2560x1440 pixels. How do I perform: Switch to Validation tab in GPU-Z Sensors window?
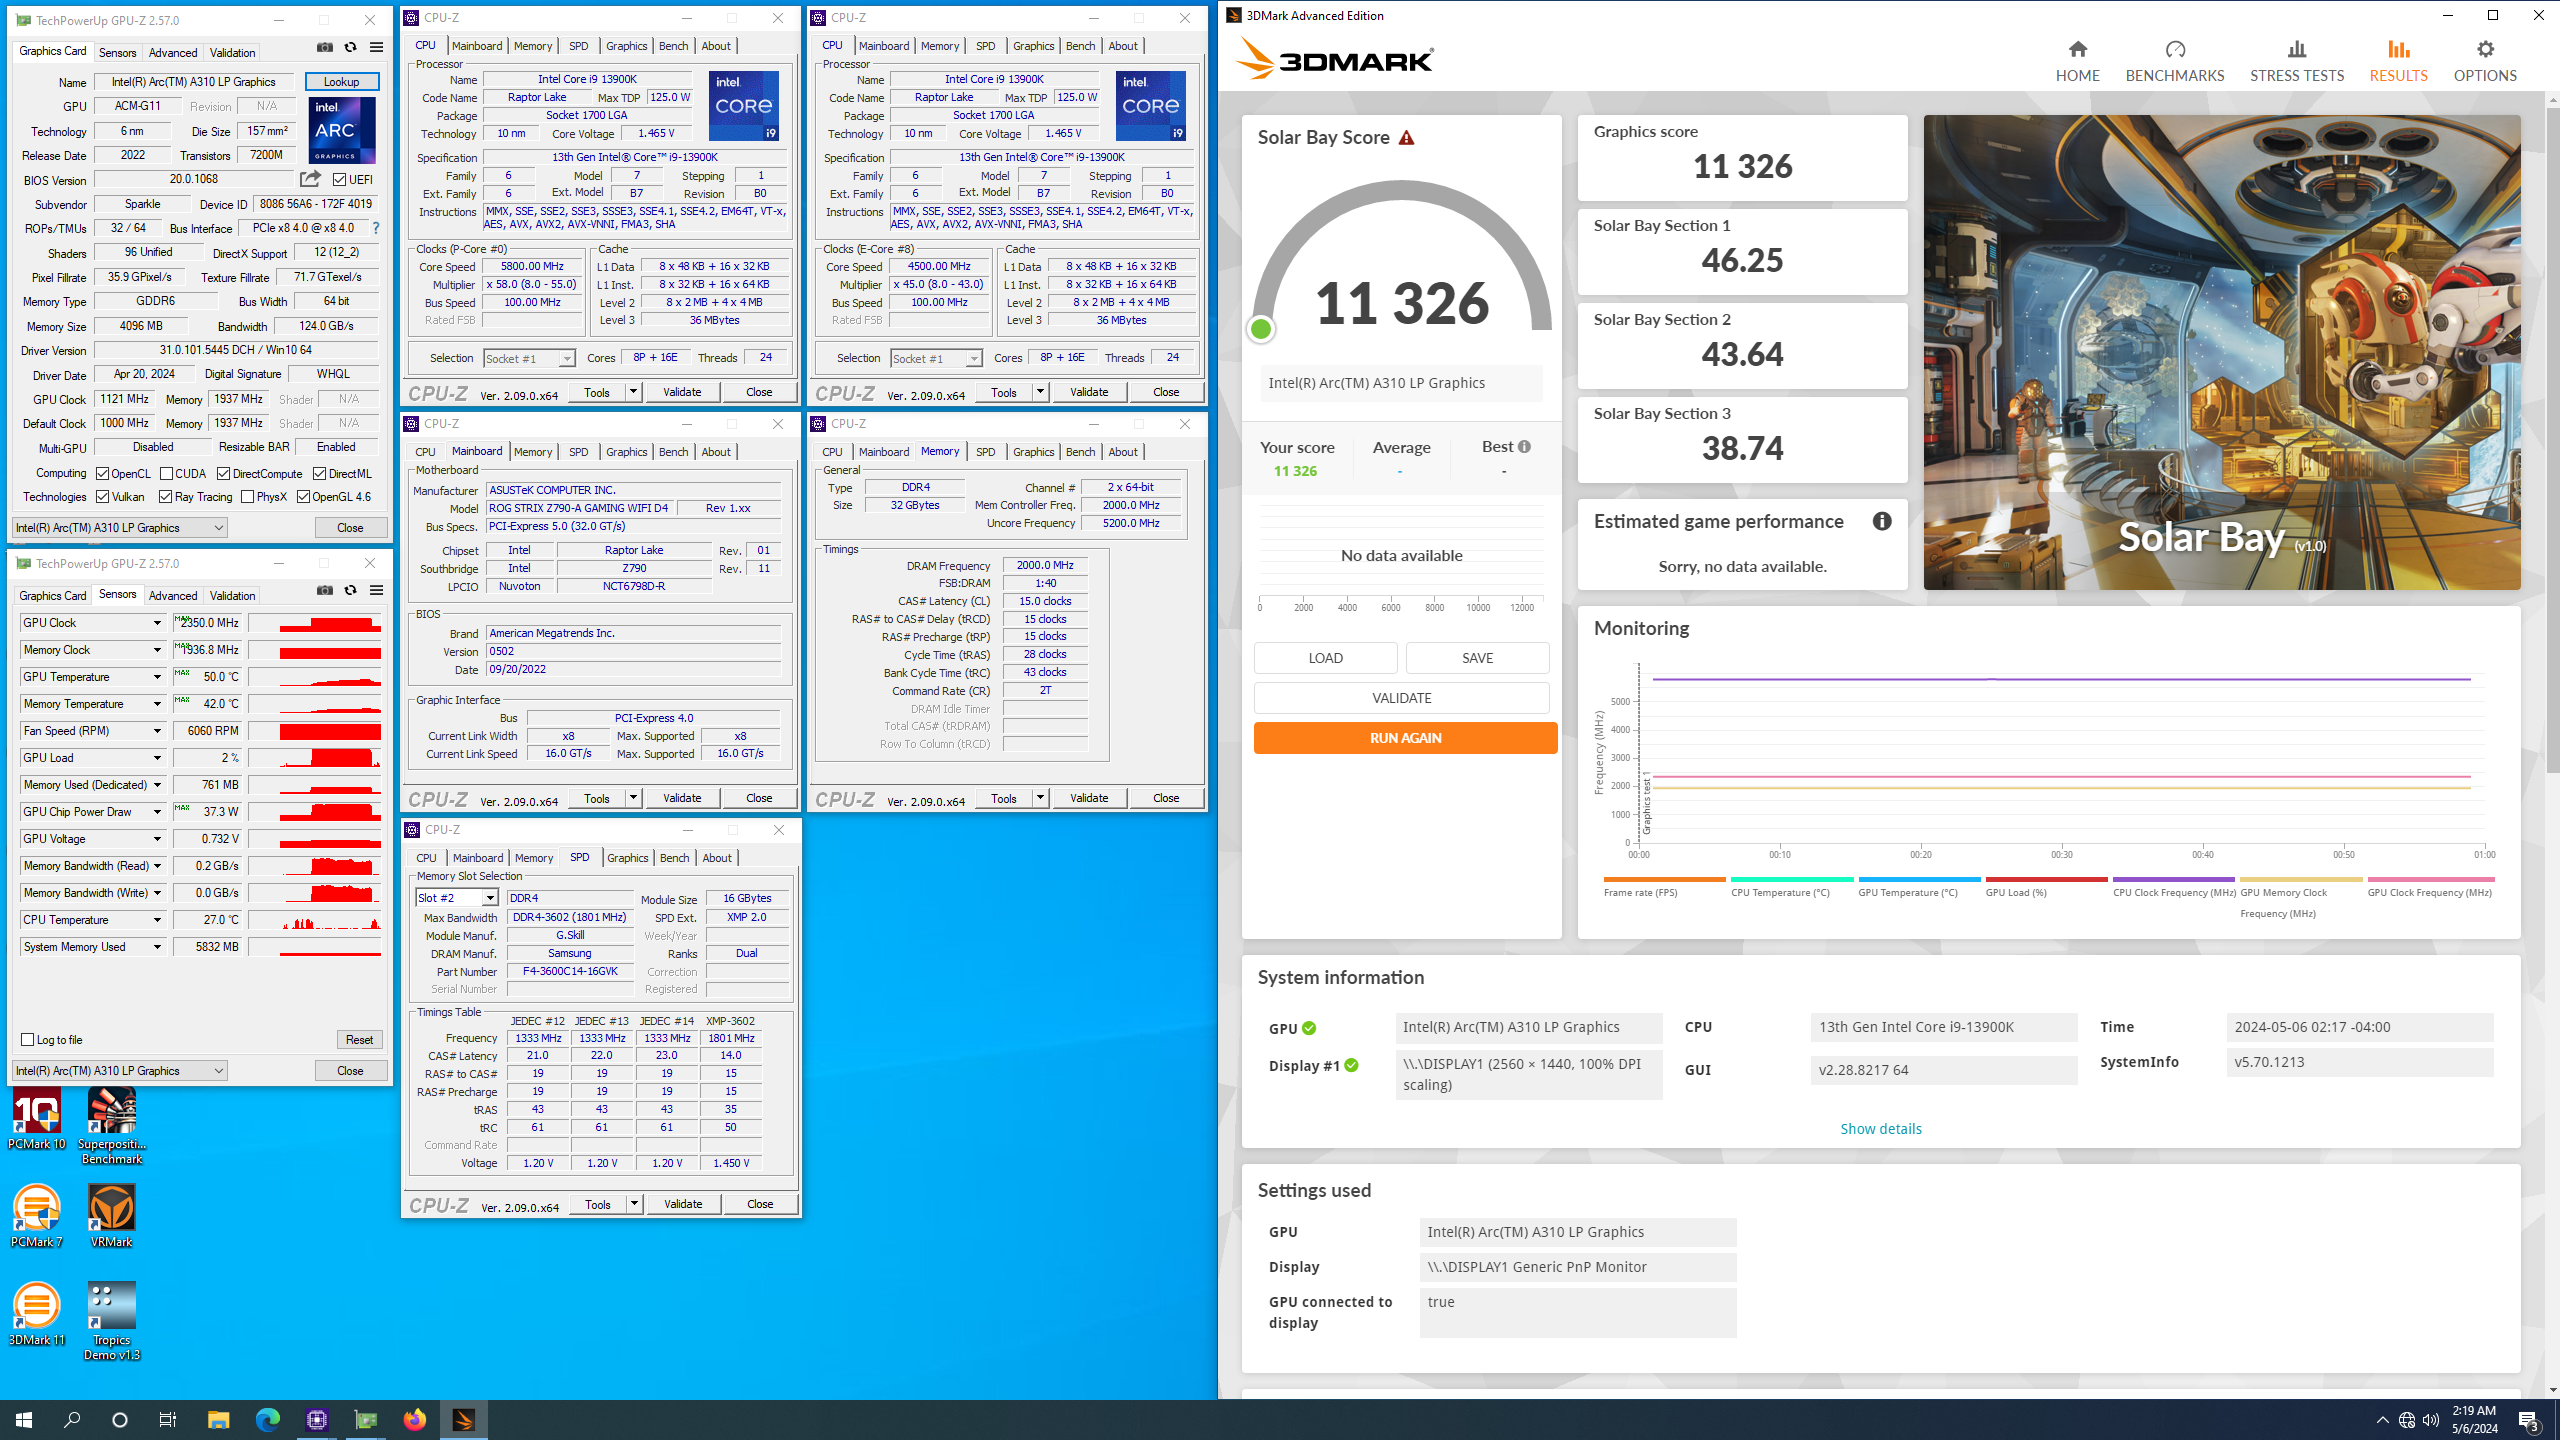(232, 595)
